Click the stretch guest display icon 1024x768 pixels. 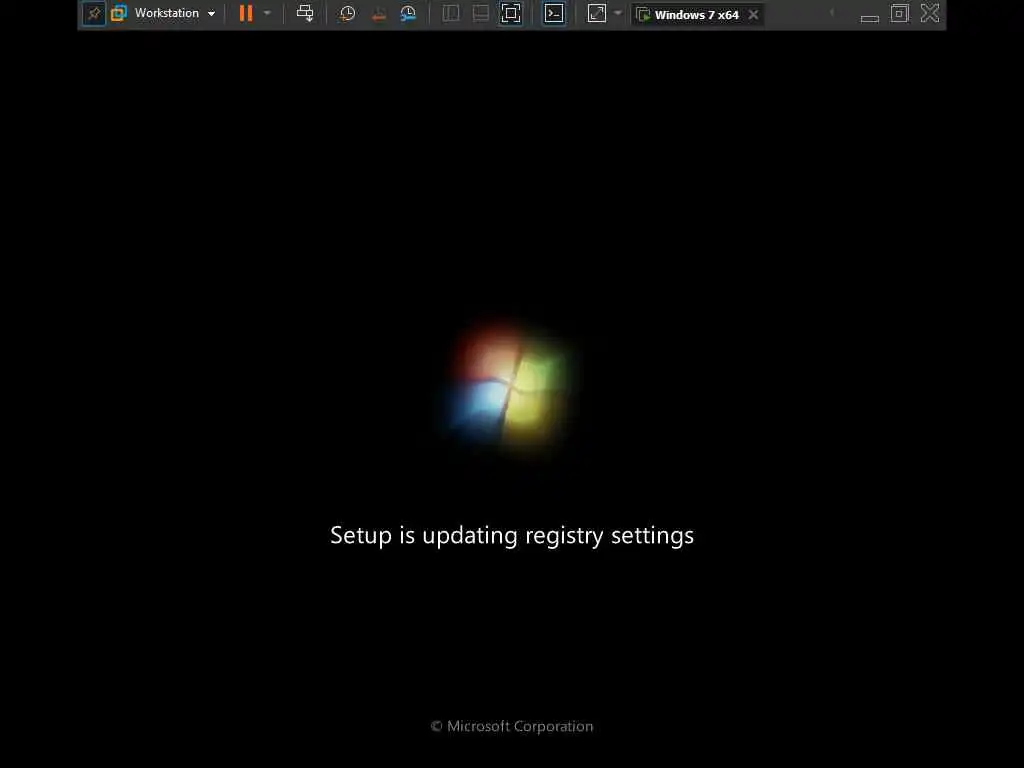point(597,13)
